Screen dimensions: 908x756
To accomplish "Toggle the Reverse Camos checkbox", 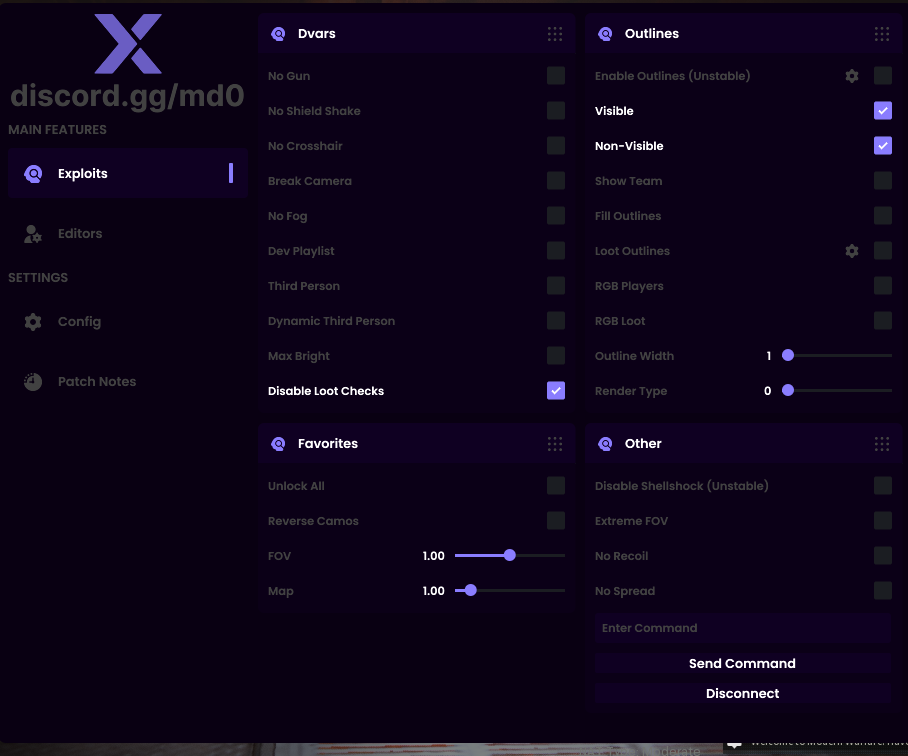I will click(x=556, y=520).
